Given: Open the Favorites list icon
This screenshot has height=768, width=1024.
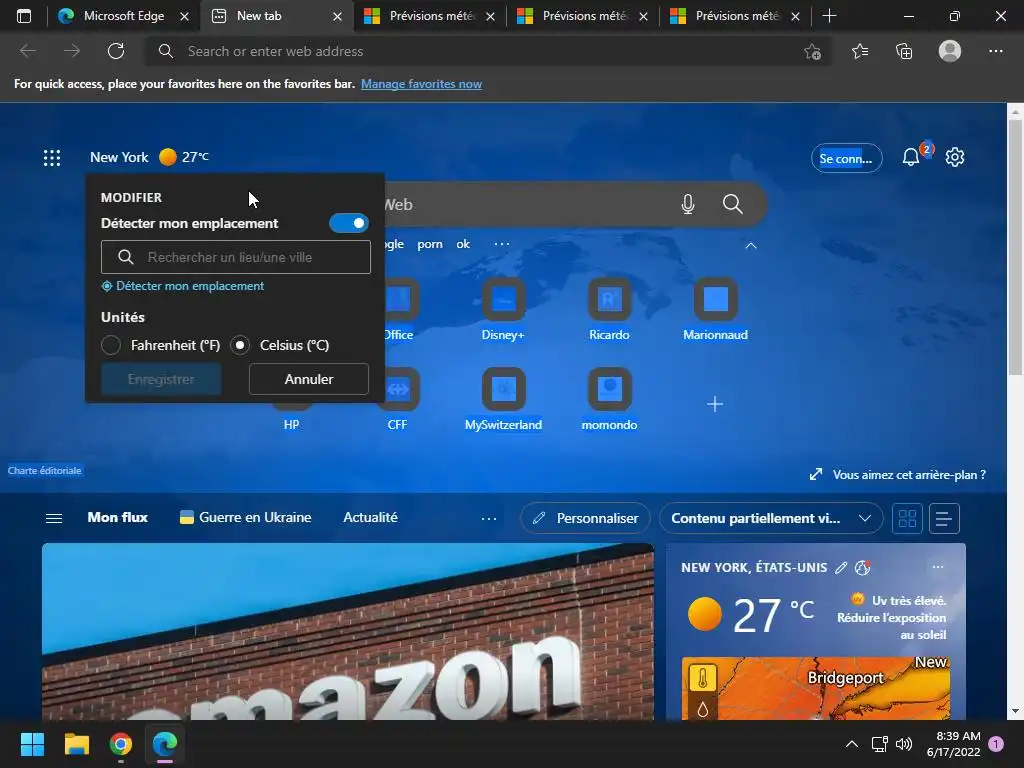Looking at the screenshot, I should 859,51.
